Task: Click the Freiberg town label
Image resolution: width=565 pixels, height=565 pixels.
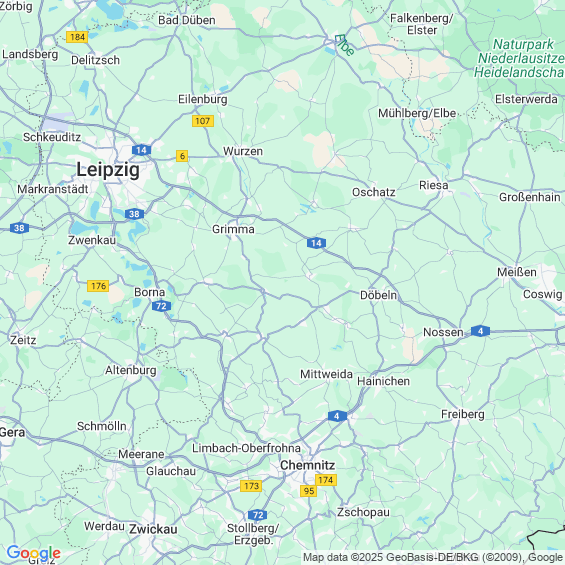Action: 463,414
